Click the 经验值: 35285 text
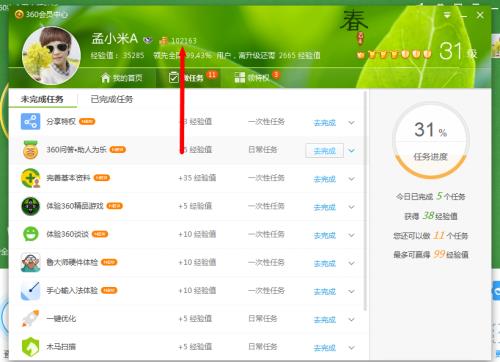 point(117,55)
